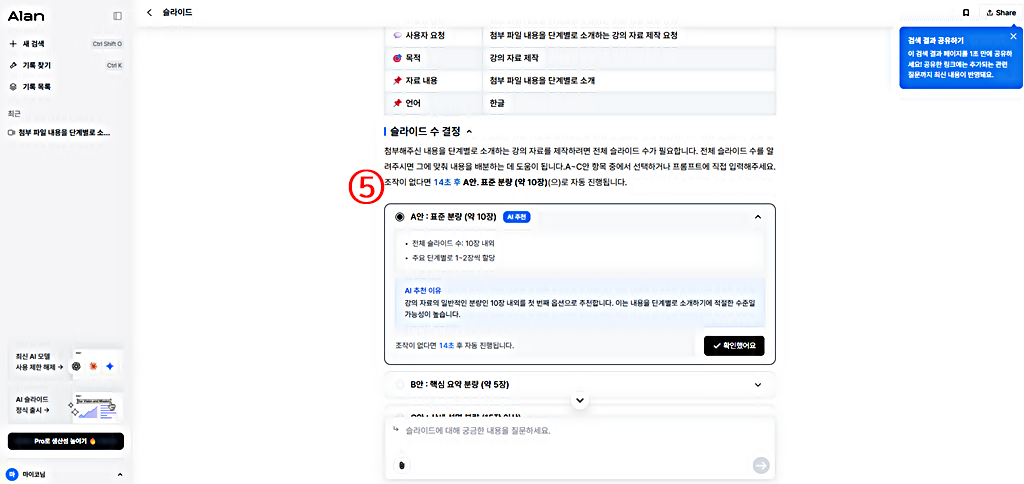The image size is (1024, 484).
Task: Click the round scroll-down chevron button
Action: (580, 399)
